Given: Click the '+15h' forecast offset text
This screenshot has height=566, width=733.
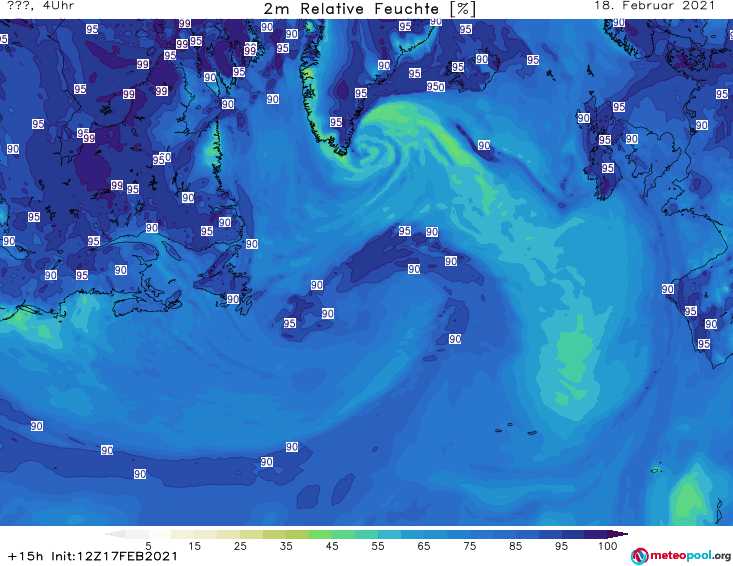Looking at the screenshot, I should (26, 556).
